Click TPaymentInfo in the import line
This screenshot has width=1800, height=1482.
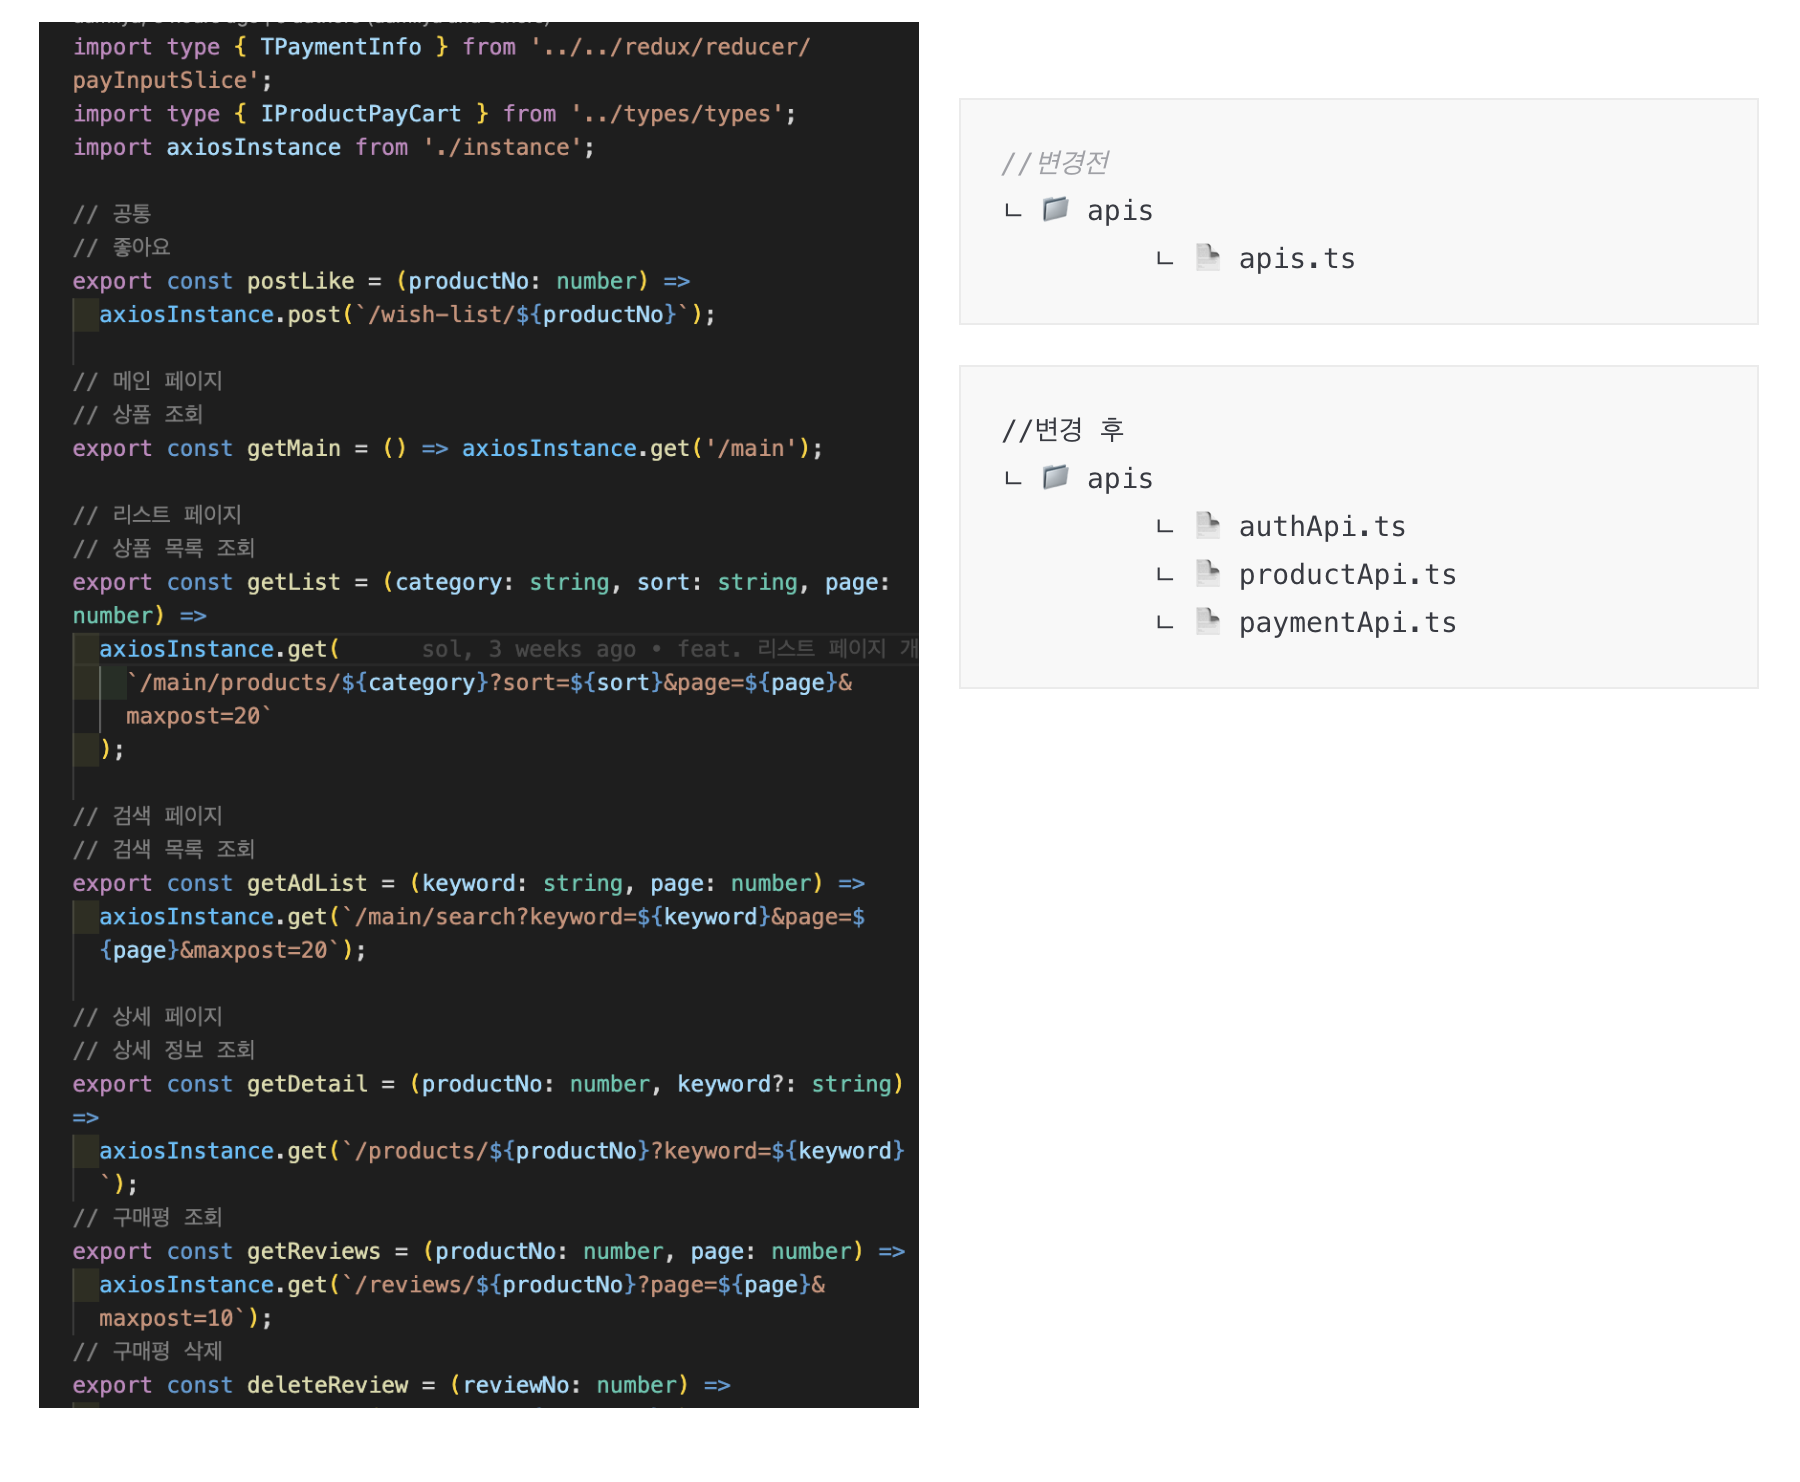click(x=341, y=47)
